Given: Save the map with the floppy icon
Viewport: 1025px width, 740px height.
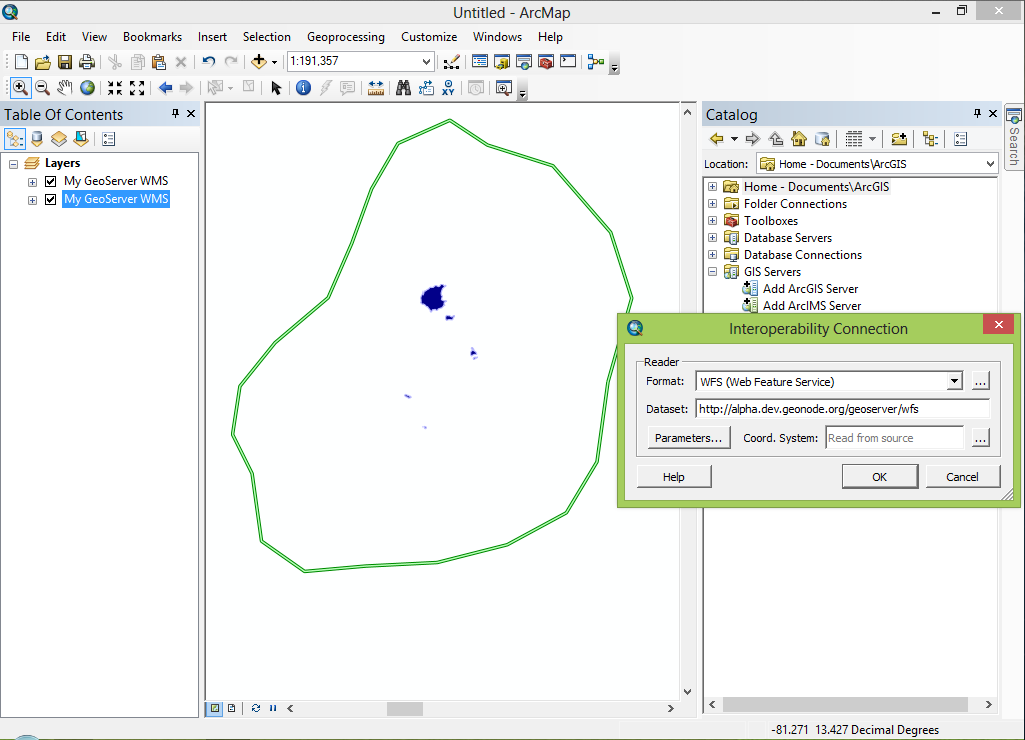Looking at the screenshot, I should tap(65, 62).
